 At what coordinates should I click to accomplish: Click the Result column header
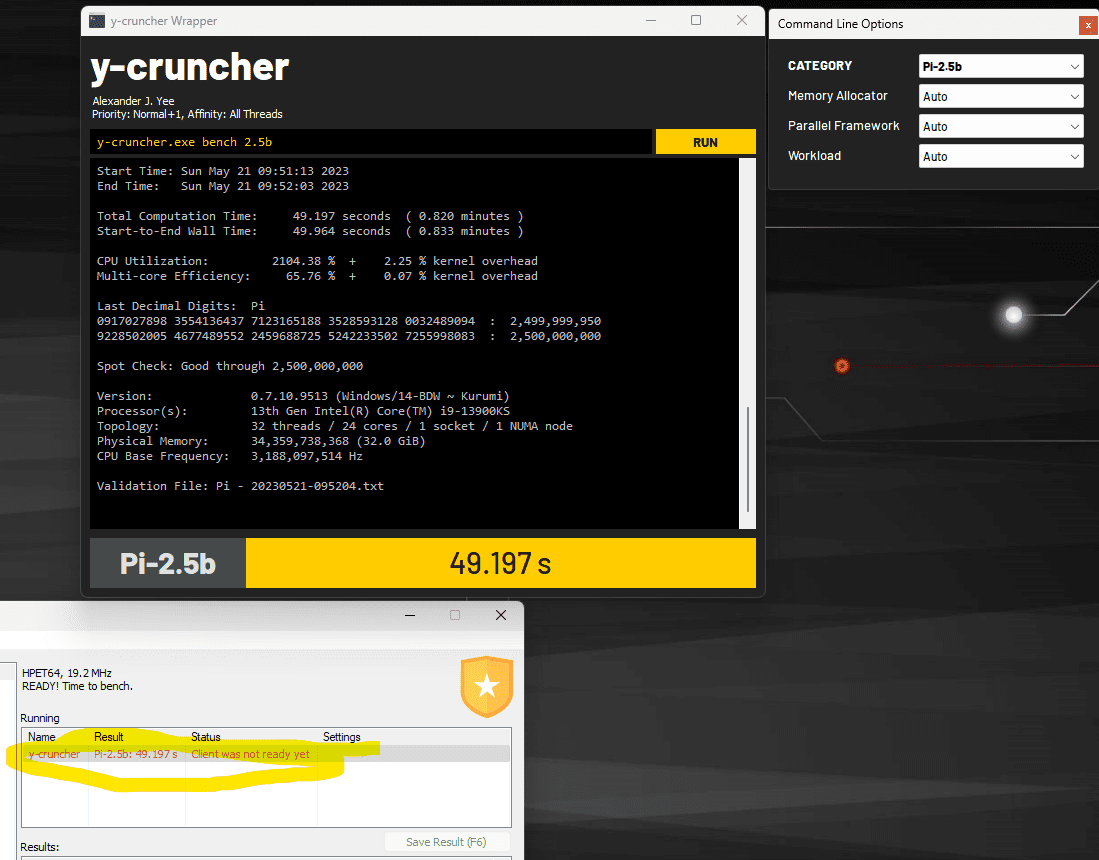click(x=109, y=737)
